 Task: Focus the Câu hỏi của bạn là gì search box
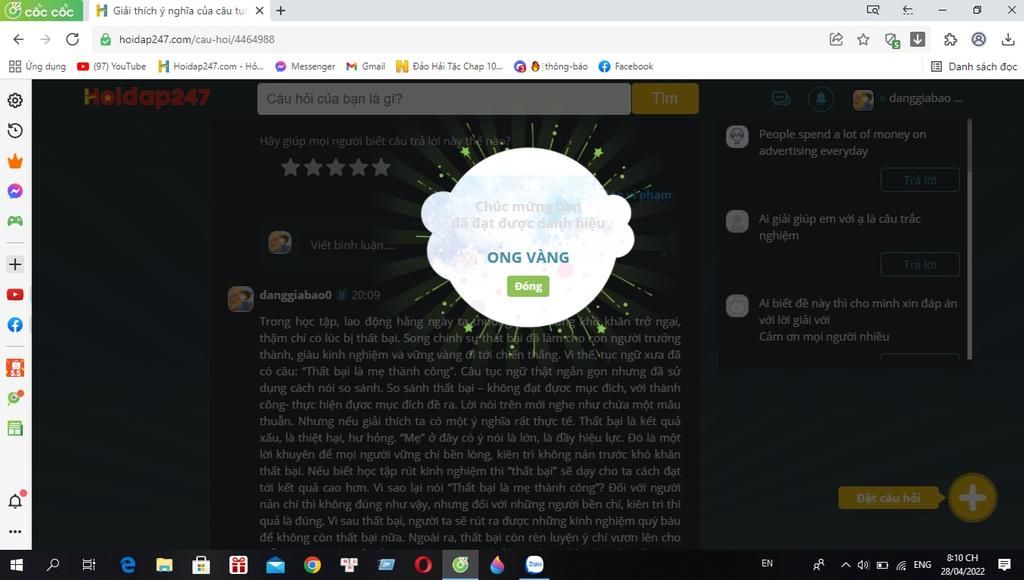pyautogui.click(x=444, y=99)
